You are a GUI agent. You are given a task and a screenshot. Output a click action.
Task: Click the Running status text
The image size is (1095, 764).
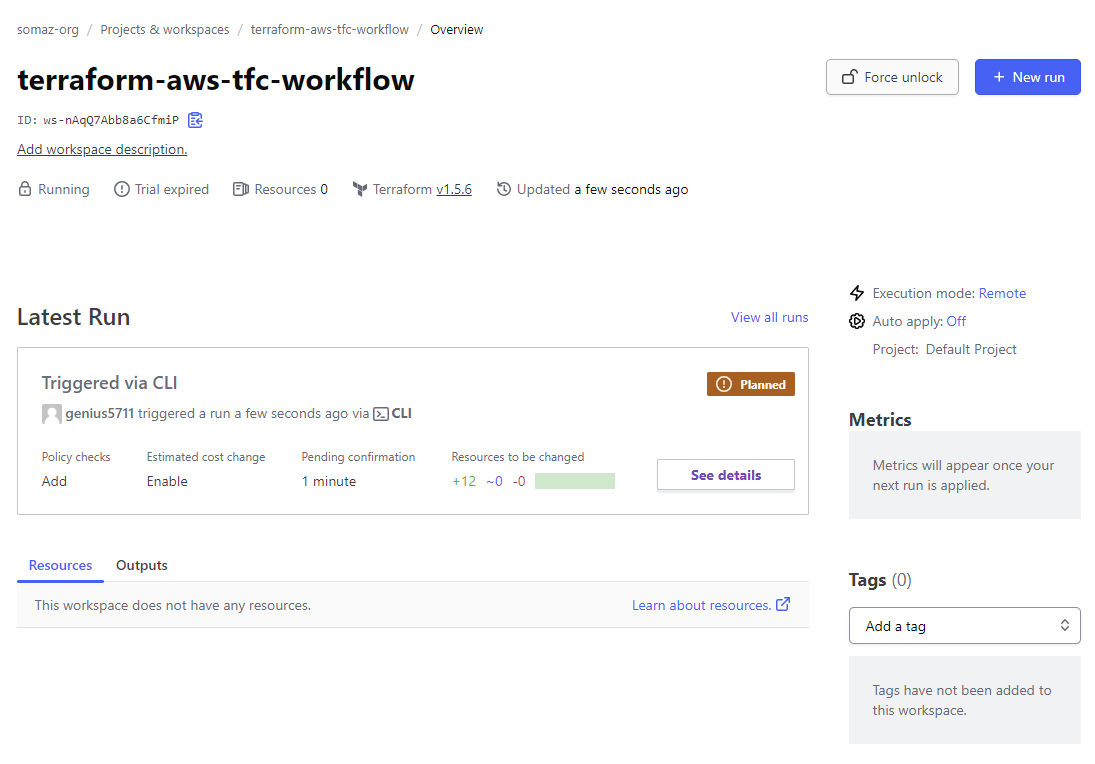64,189
